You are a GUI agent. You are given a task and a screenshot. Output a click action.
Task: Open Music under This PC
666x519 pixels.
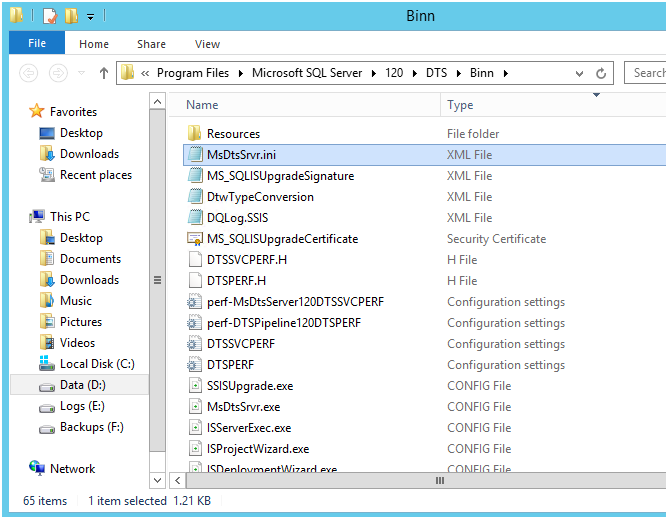coord(76,301)
